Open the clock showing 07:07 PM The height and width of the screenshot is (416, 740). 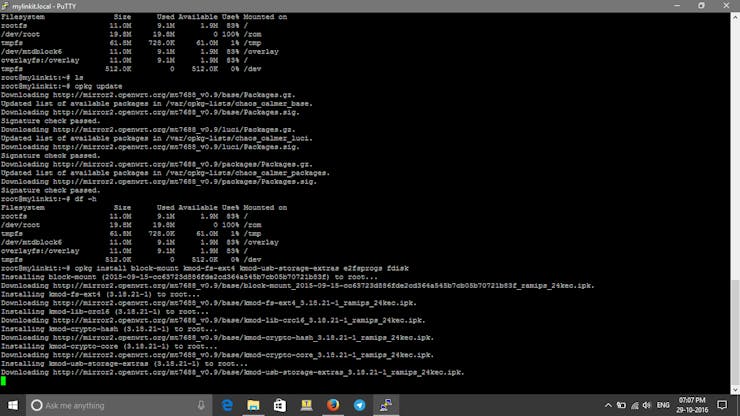[692, 405]
